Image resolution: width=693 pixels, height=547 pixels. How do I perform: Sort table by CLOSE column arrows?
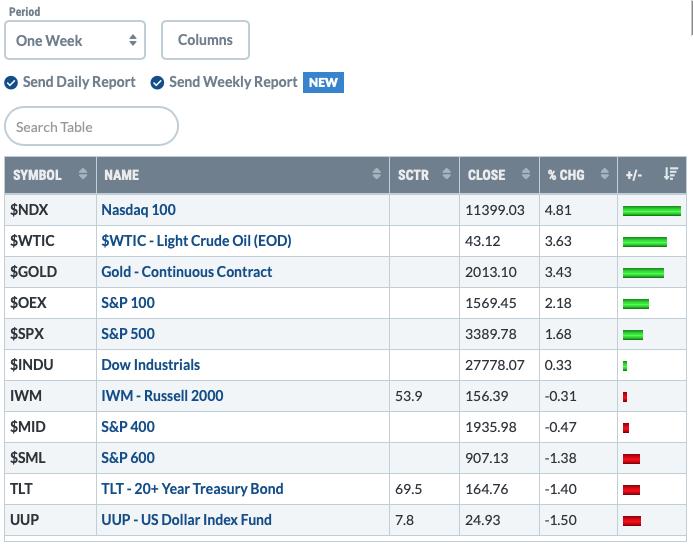point(525,174)
